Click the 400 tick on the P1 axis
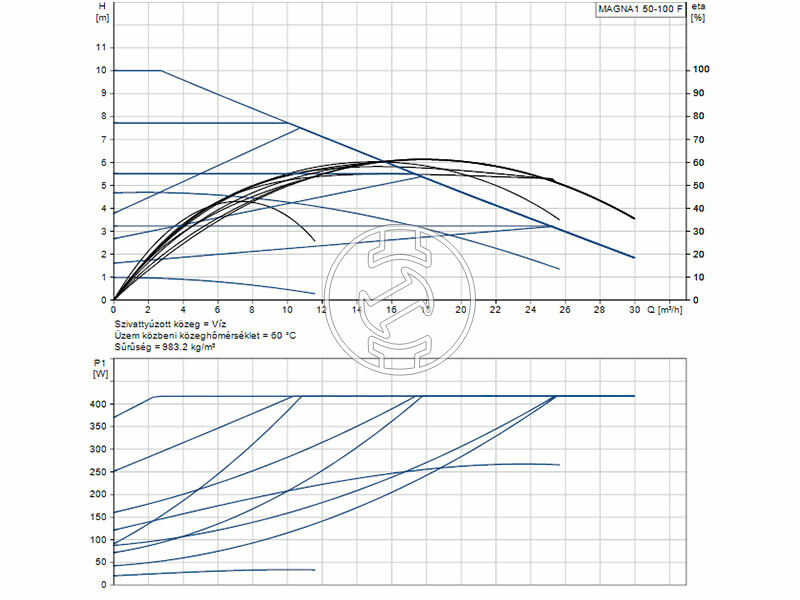Viewport: 800px width, 600px height. click(x=97, y=405)
